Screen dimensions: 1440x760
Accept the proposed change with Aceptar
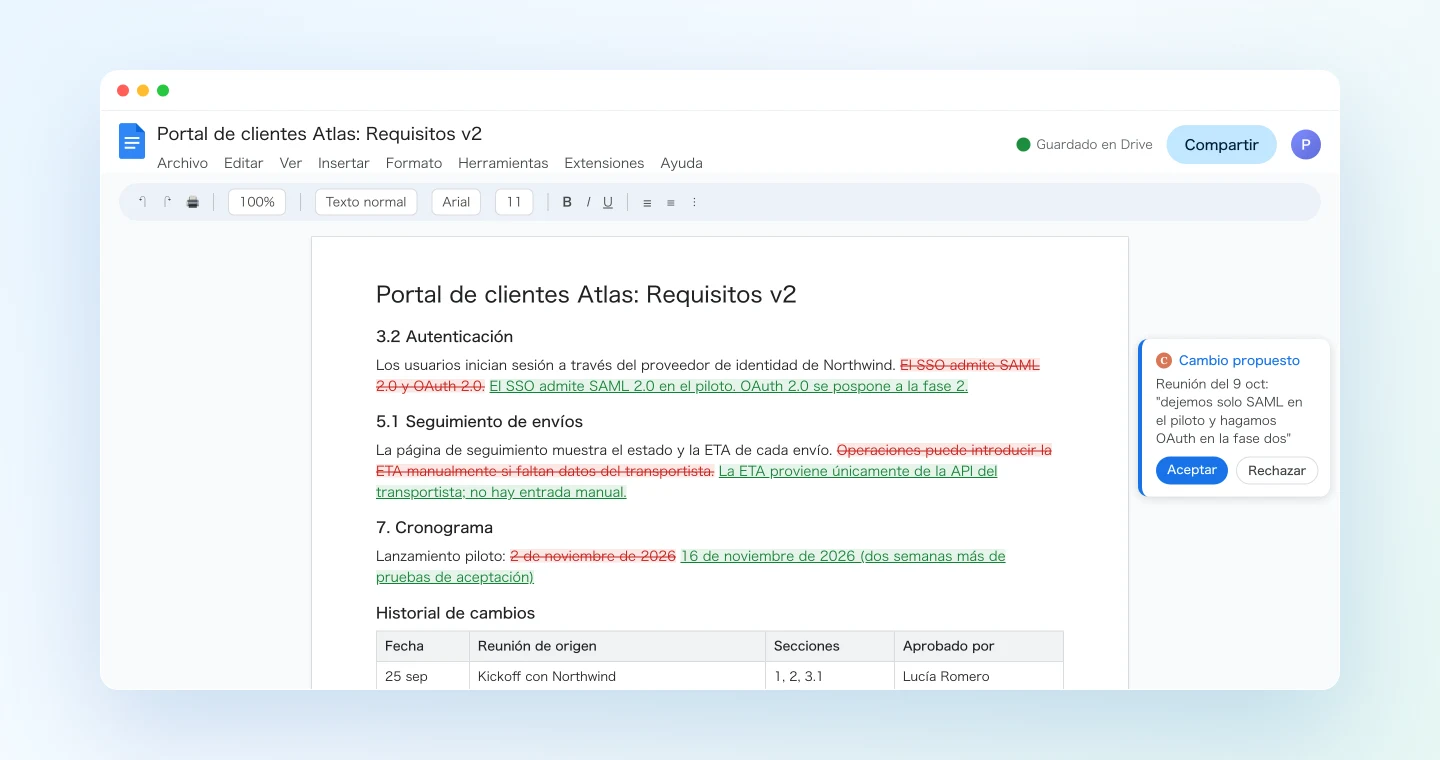click(x=1191, y=470)
